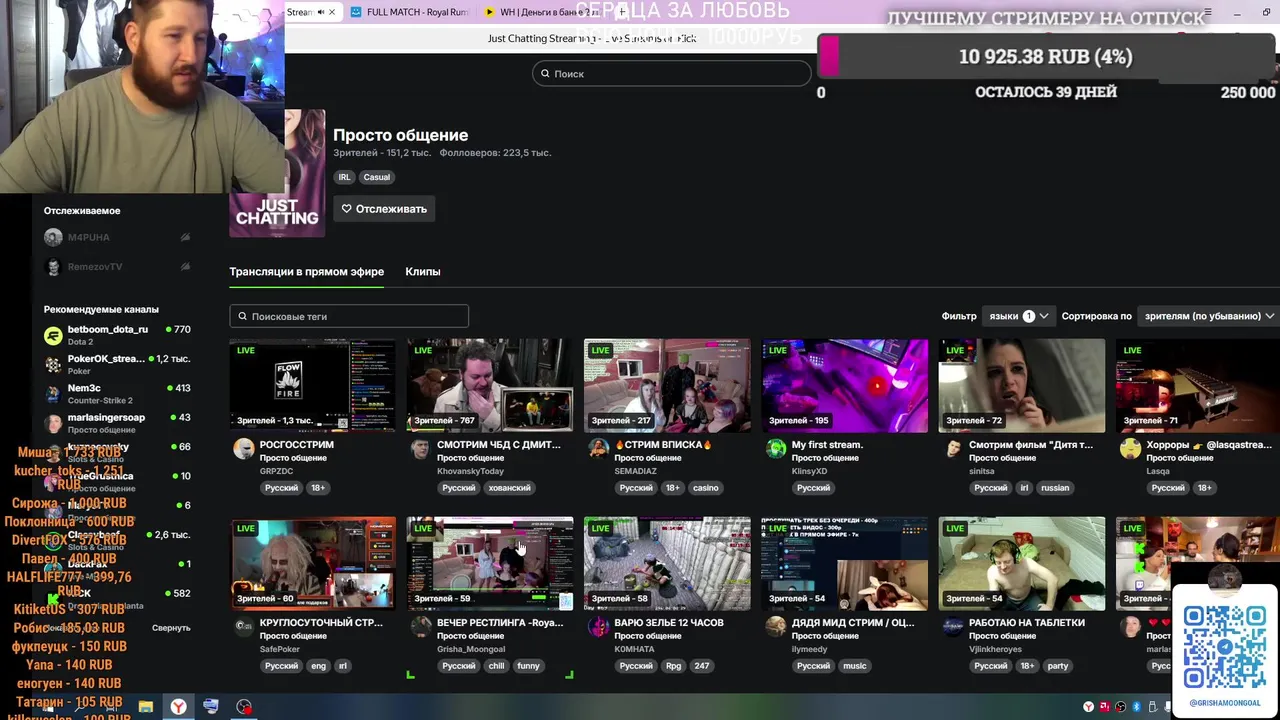Image resolution: width=1280 pixels, height=720 pixels.
Task: Click Rpg tag under ВАРЮ ЗЕЛЬЕ stream
Action: click(x=673, y=666)
